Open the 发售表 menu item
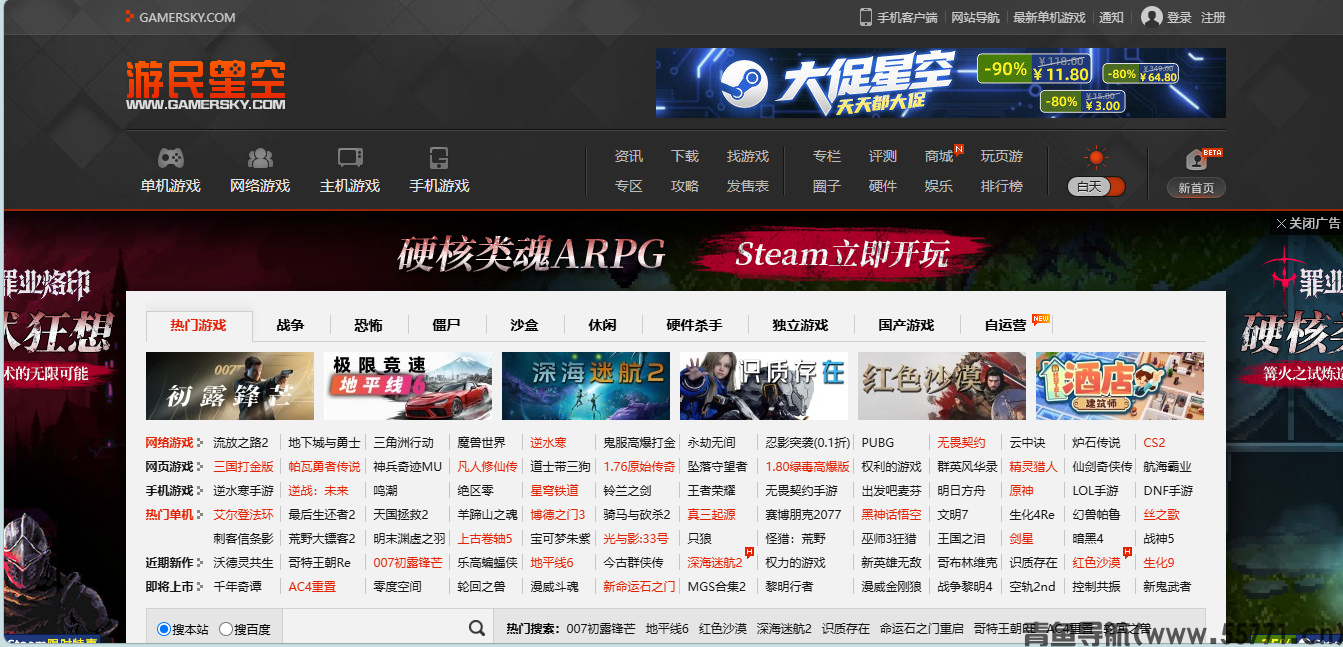Viewport: 1343px width, 647px height. coord(748,186)
